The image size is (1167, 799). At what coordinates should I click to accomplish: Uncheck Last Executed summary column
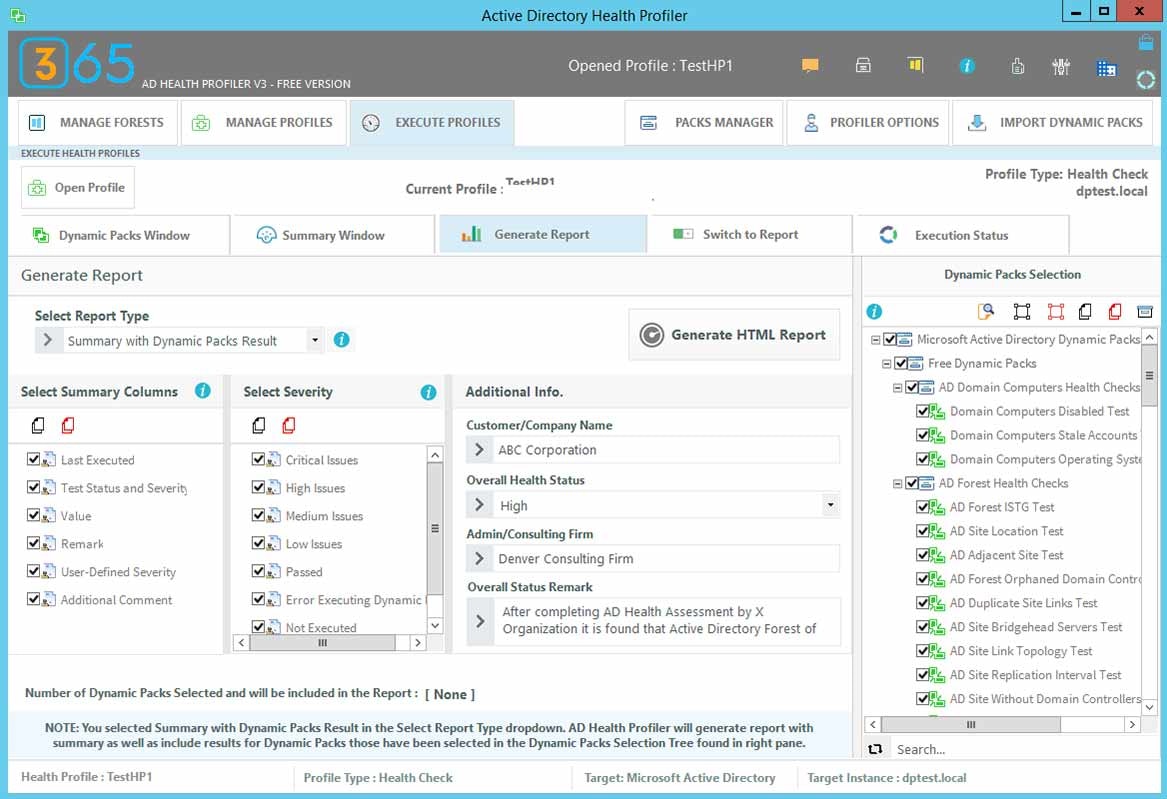[33, 459]
